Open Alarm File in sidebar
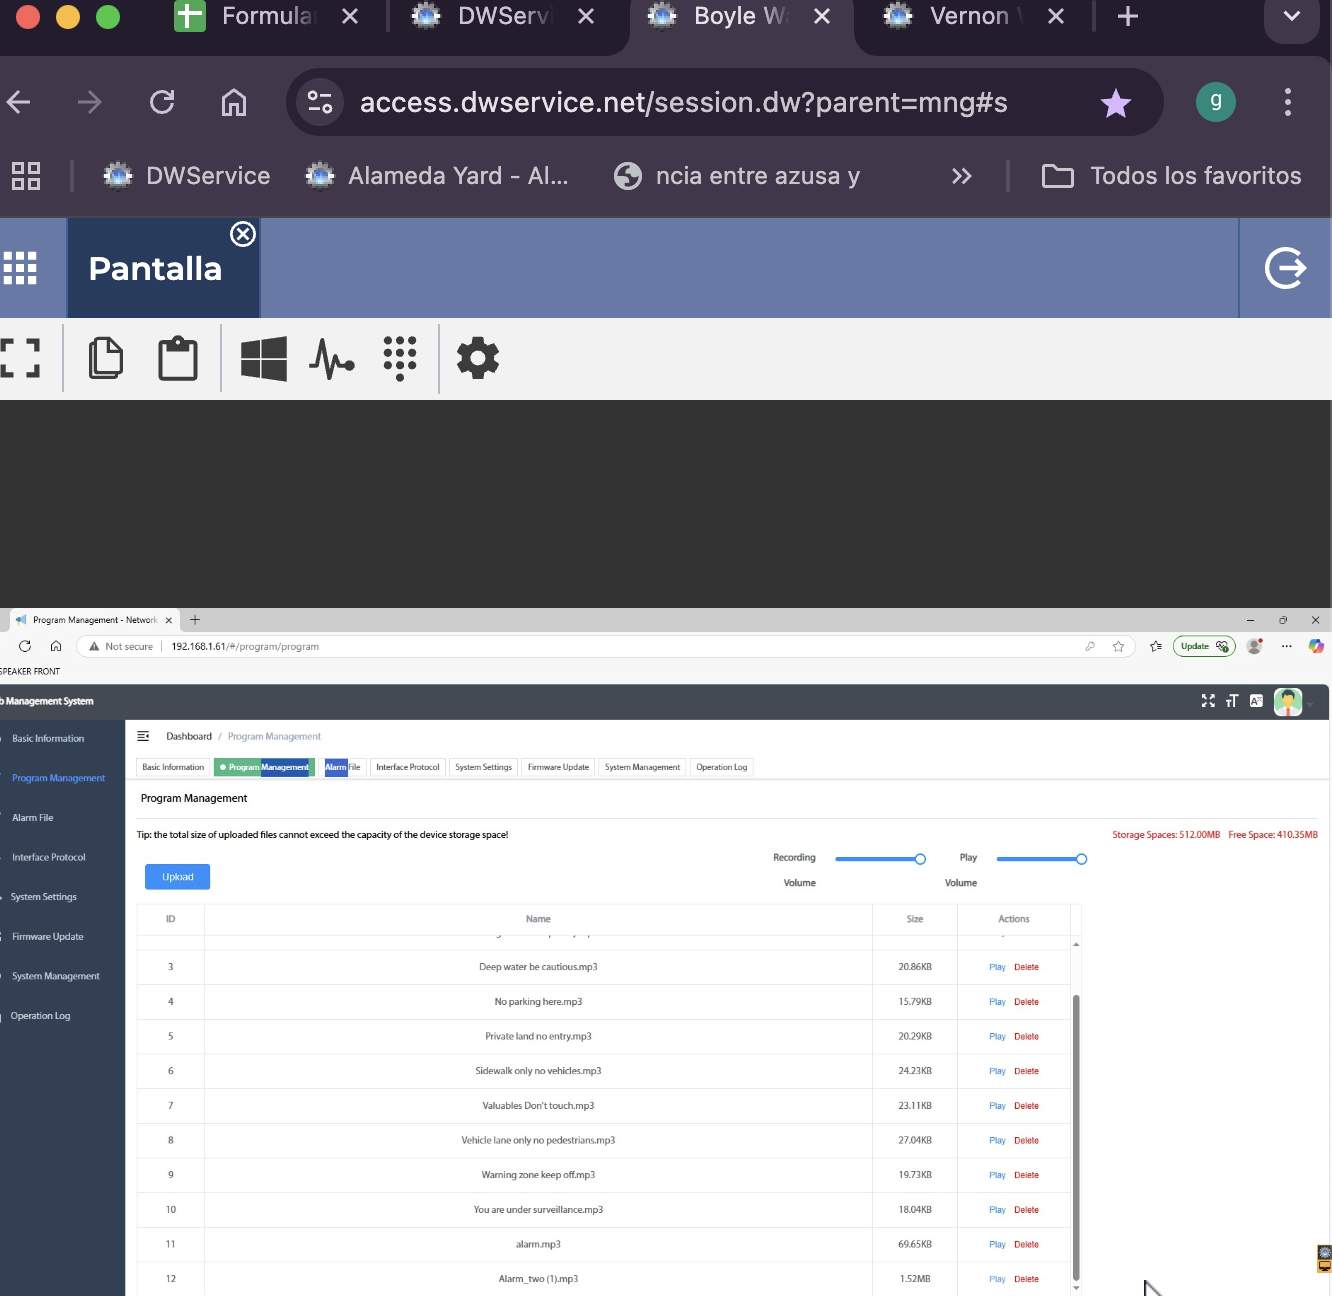 (x=33, y=817)
